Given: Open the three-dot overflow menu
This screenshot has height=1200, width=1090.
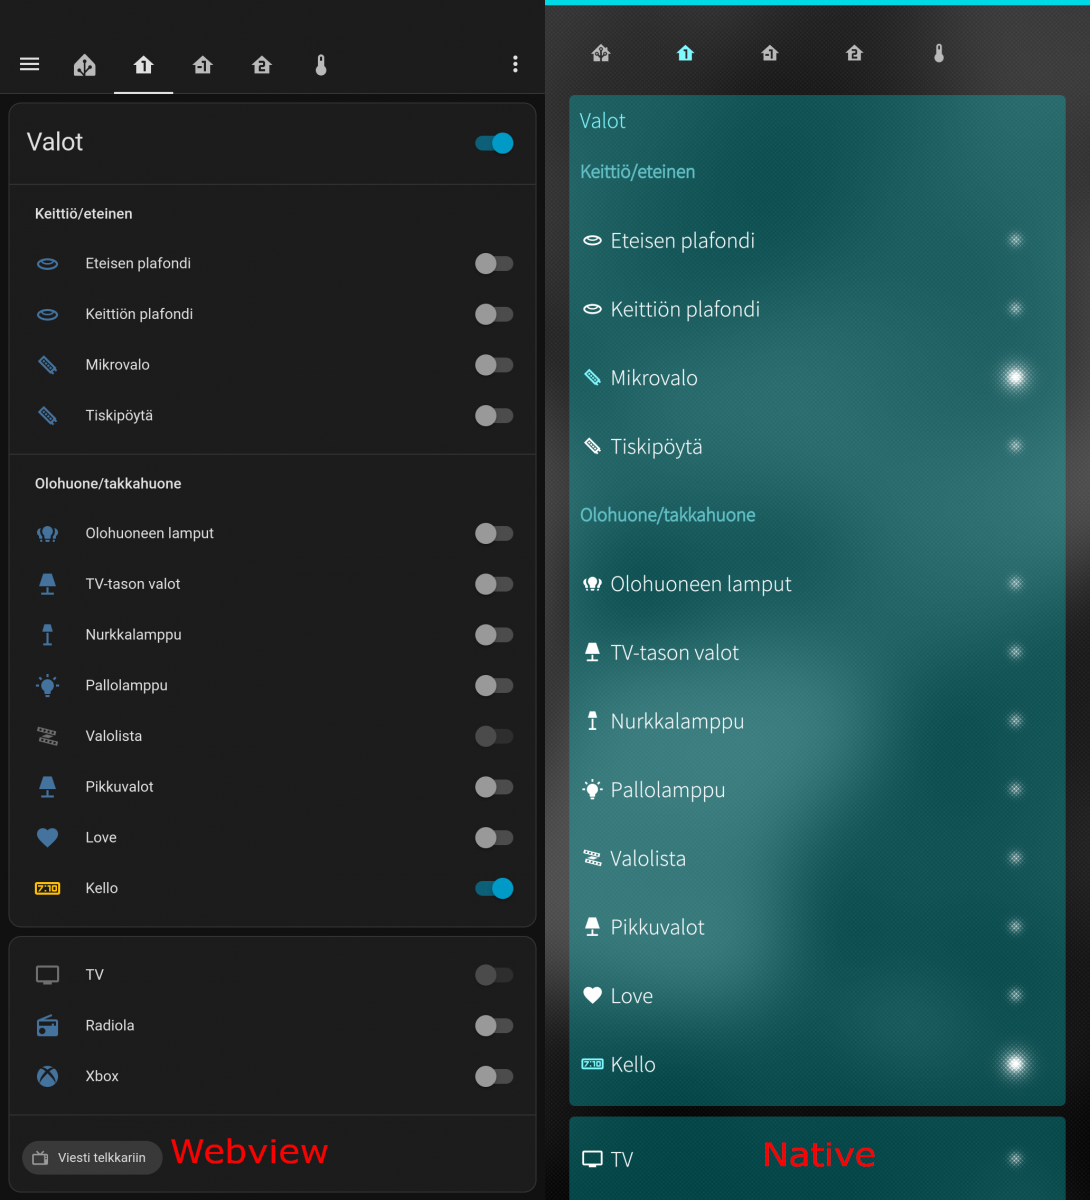Looking at the screenshot, I should click(x=515, y=64).
